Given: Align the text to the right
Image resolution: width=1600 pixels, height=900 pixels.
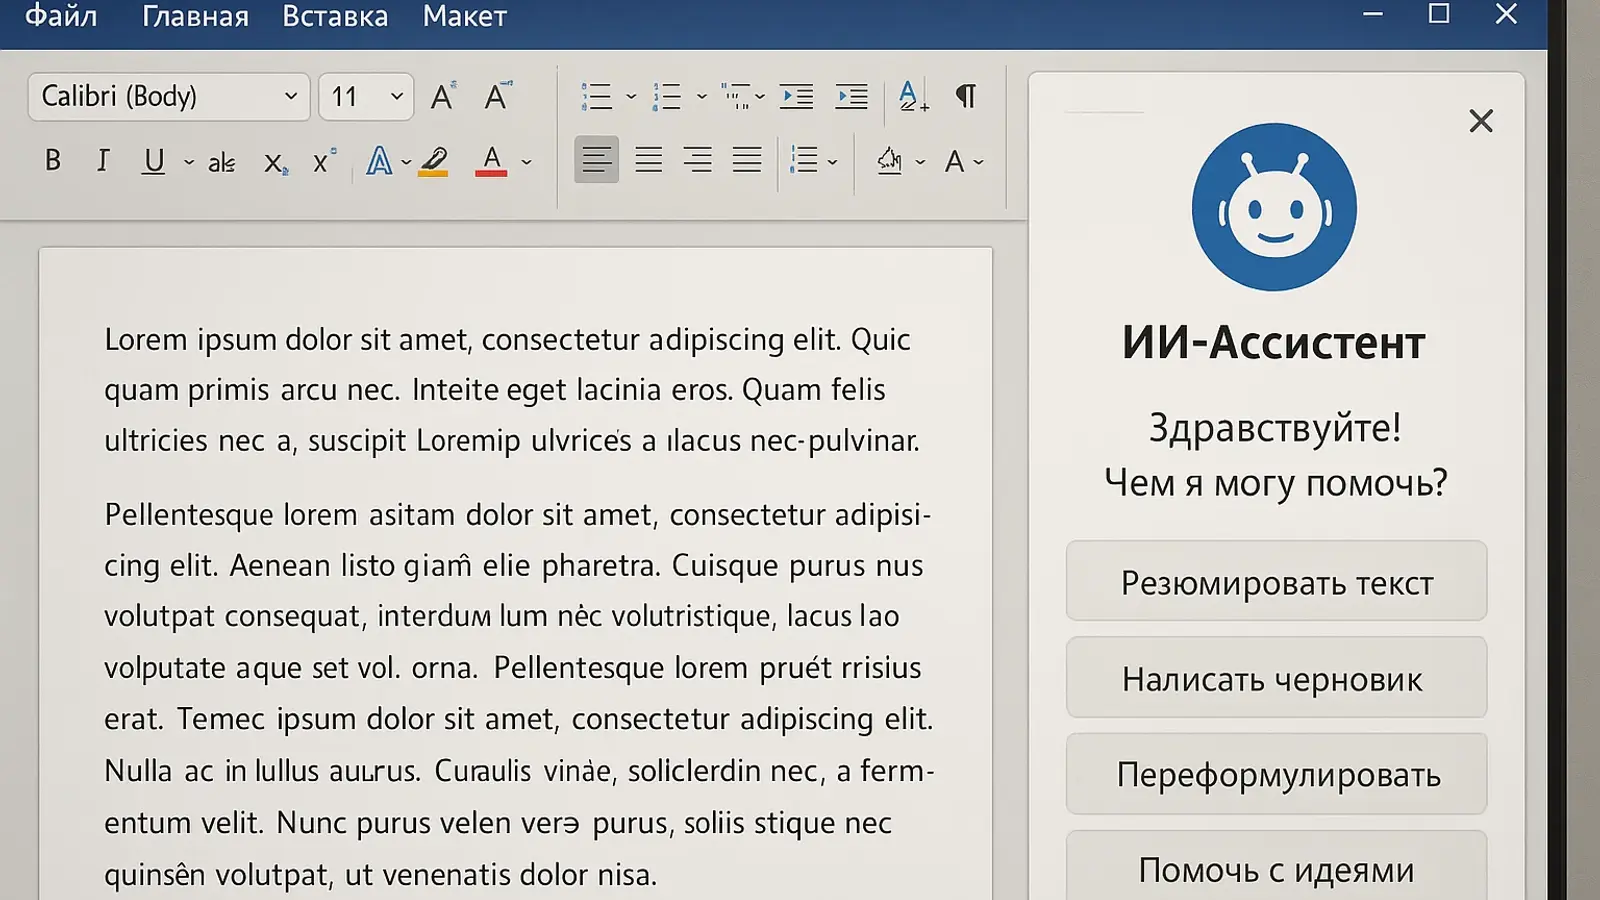Looking at the screenshot, I should point(697,160).
